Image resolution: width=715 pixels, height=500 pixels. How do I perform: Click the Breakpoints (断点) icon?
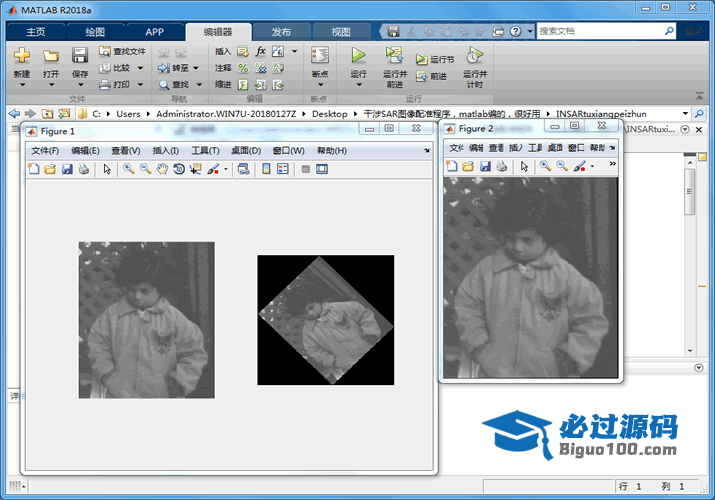pos(320,56)
